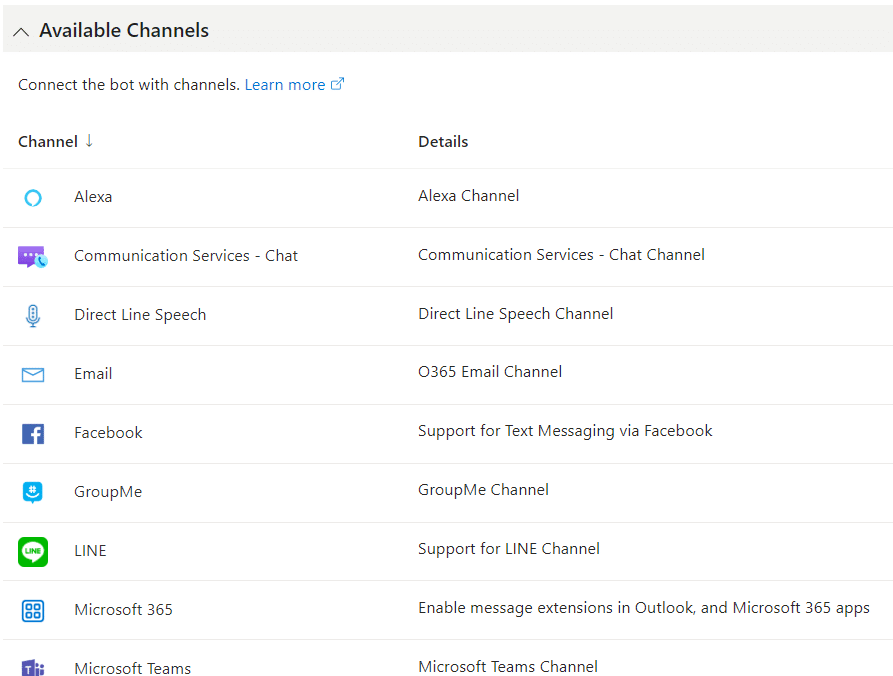
Task: Click the Details column header
Action: click(443, 142)
